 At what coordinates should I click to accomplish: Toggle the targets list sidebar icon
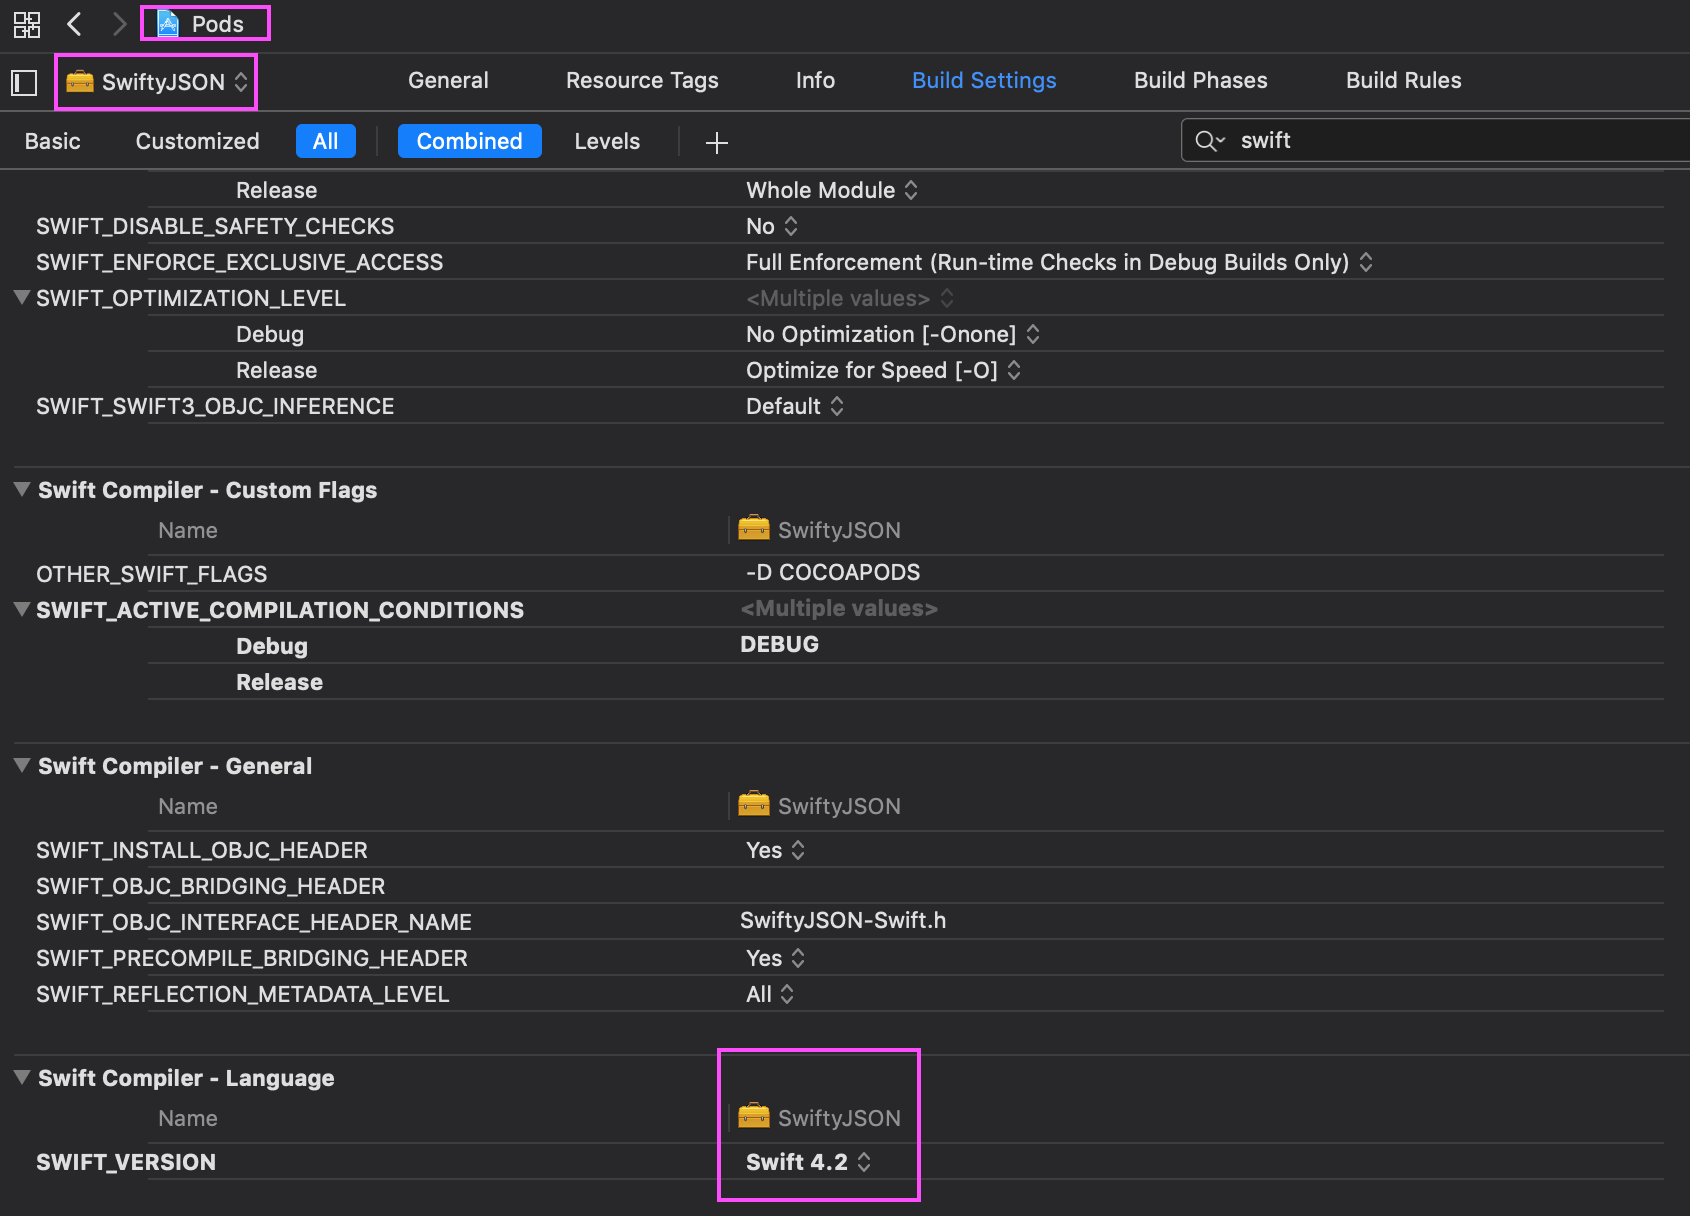pyautogui.click(x=24, y=82)
